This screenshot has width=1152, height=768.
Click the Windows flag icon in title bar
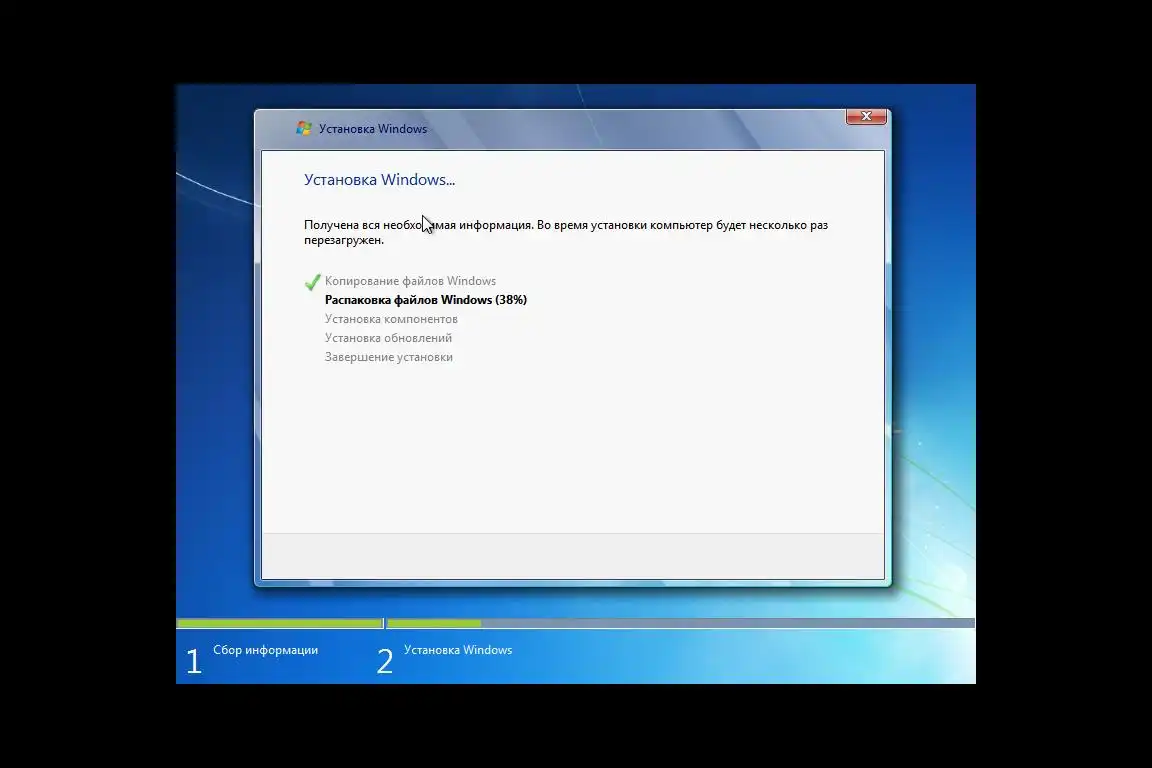(303, 129)
